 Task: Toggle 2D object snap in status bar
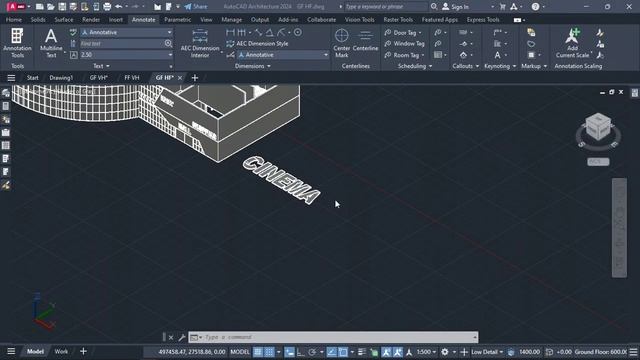343,351
